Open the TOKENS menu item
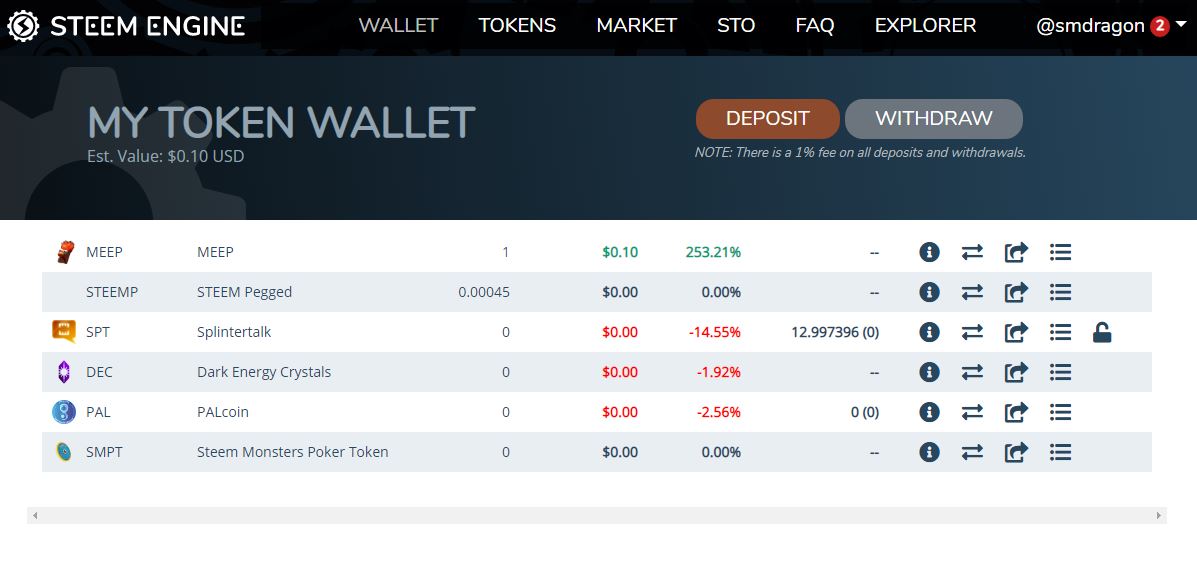This screenshot has width=1197, height=570. (517, 25)
